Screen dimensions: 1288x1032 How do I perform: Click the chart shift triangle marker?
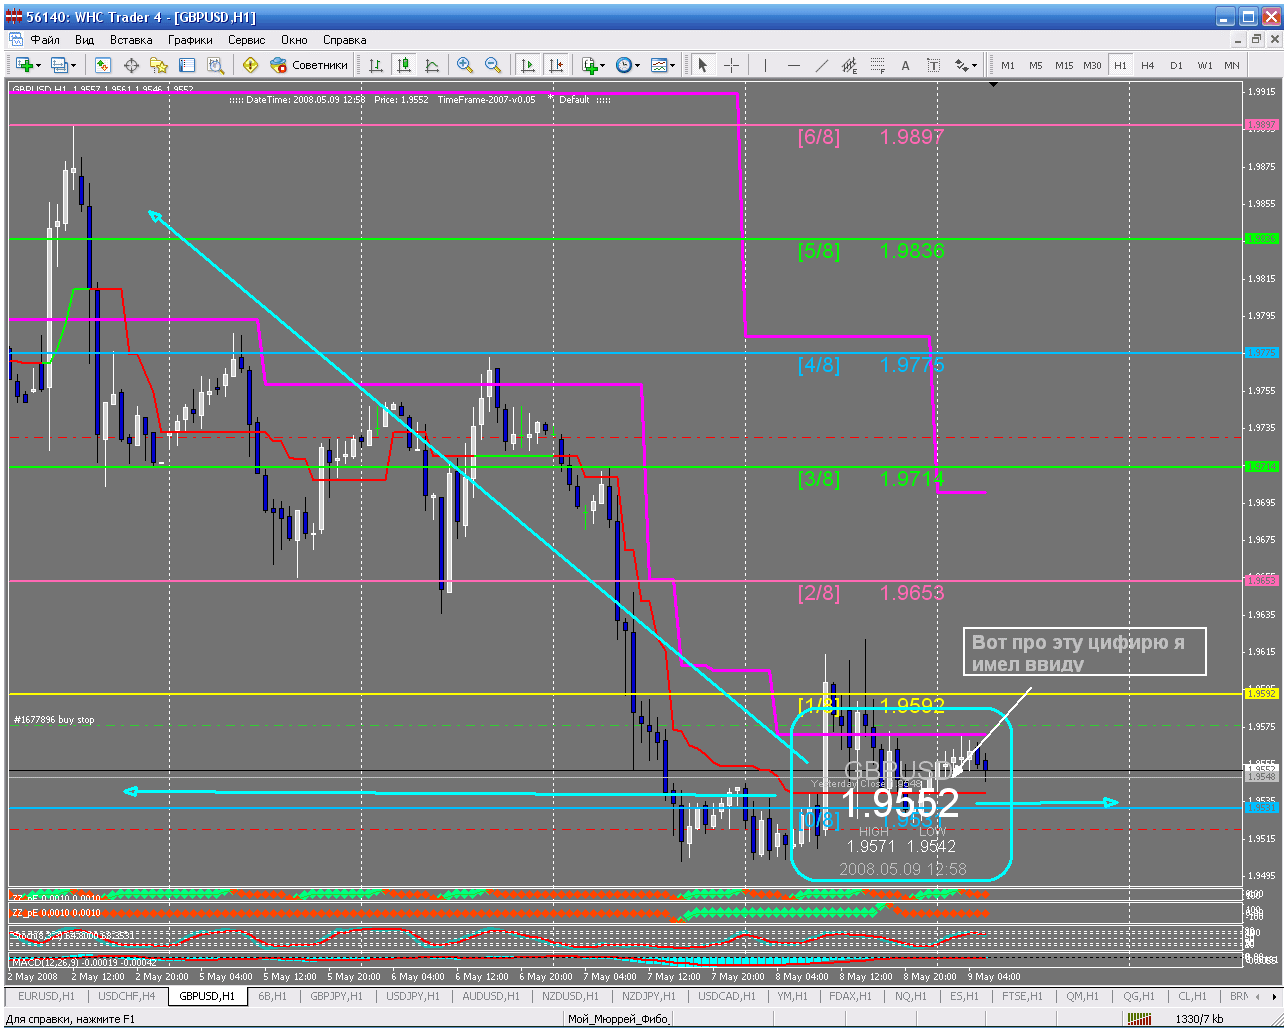(993, 85)
